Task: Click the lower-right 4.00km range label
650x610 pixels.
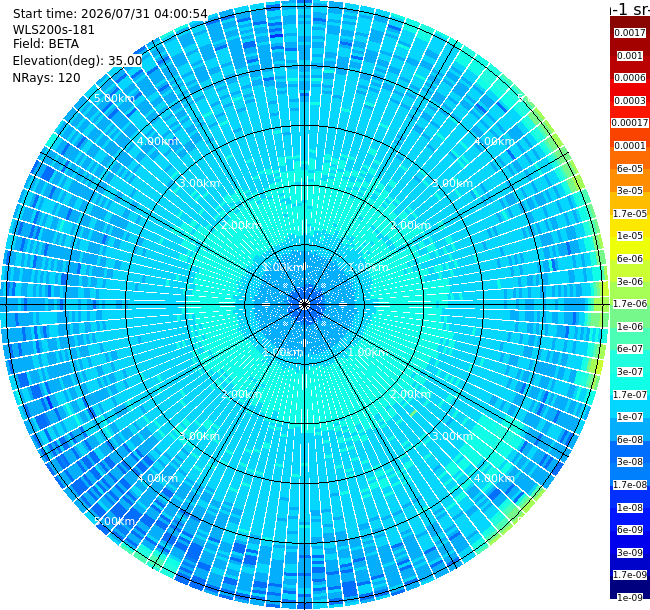Action: click(x=495, y=478)
